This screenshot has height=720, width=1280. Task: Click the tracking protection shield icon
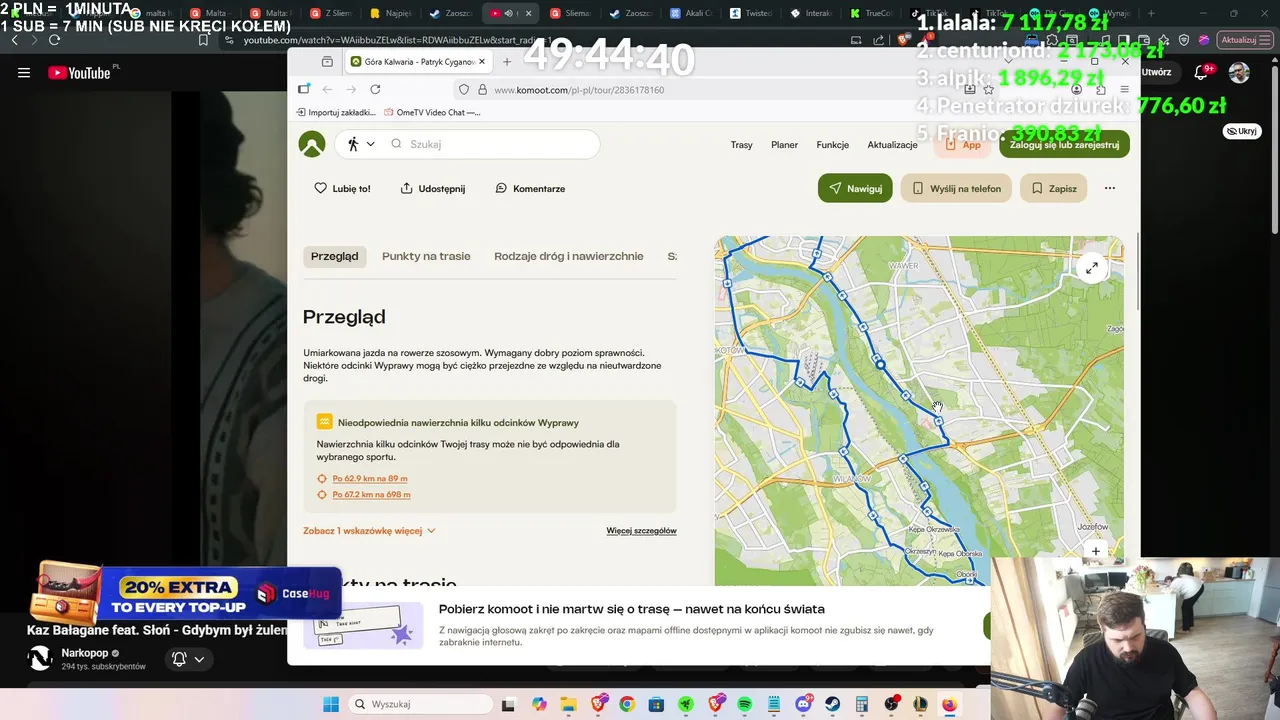(463, 90)
